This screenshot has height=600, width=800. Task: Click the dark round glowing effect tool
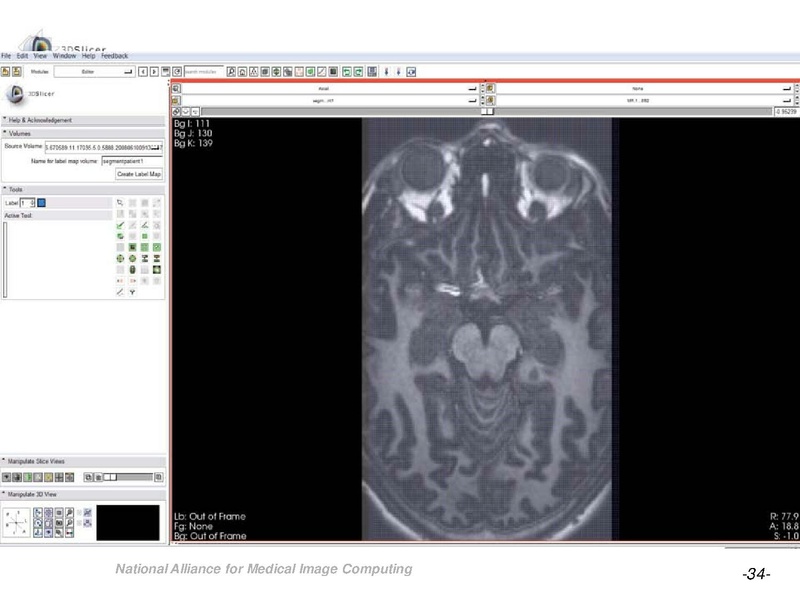click(157, 270)
